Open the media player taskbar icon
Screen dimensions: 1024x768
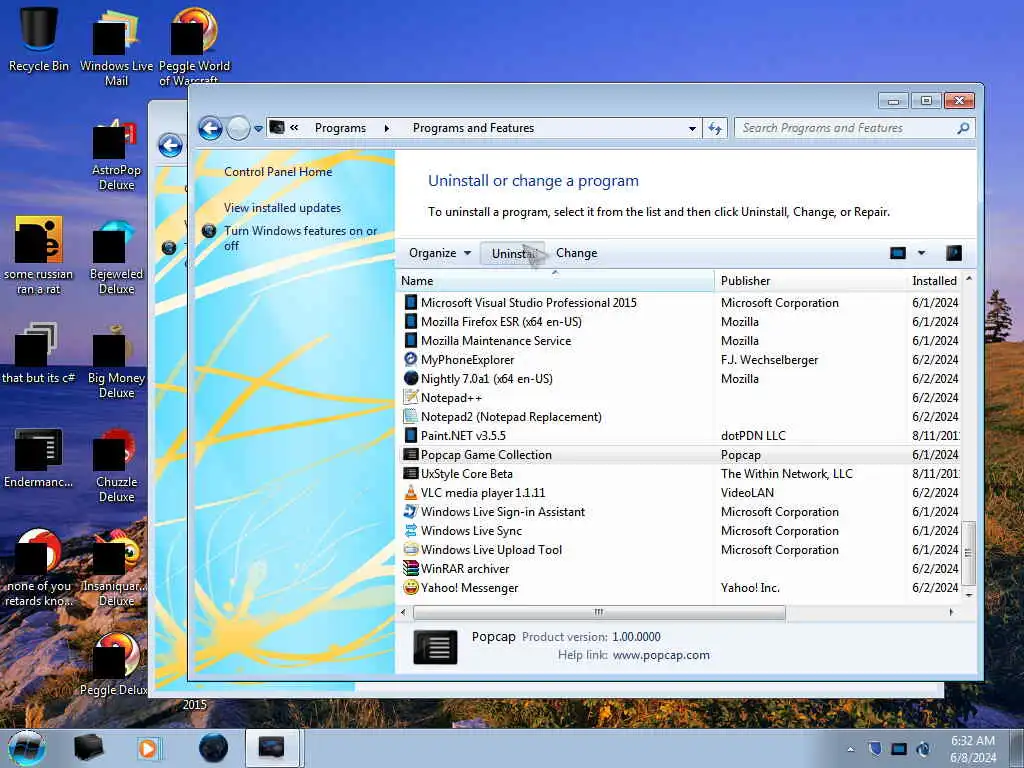pyautogui.click(x=148, y=748)
